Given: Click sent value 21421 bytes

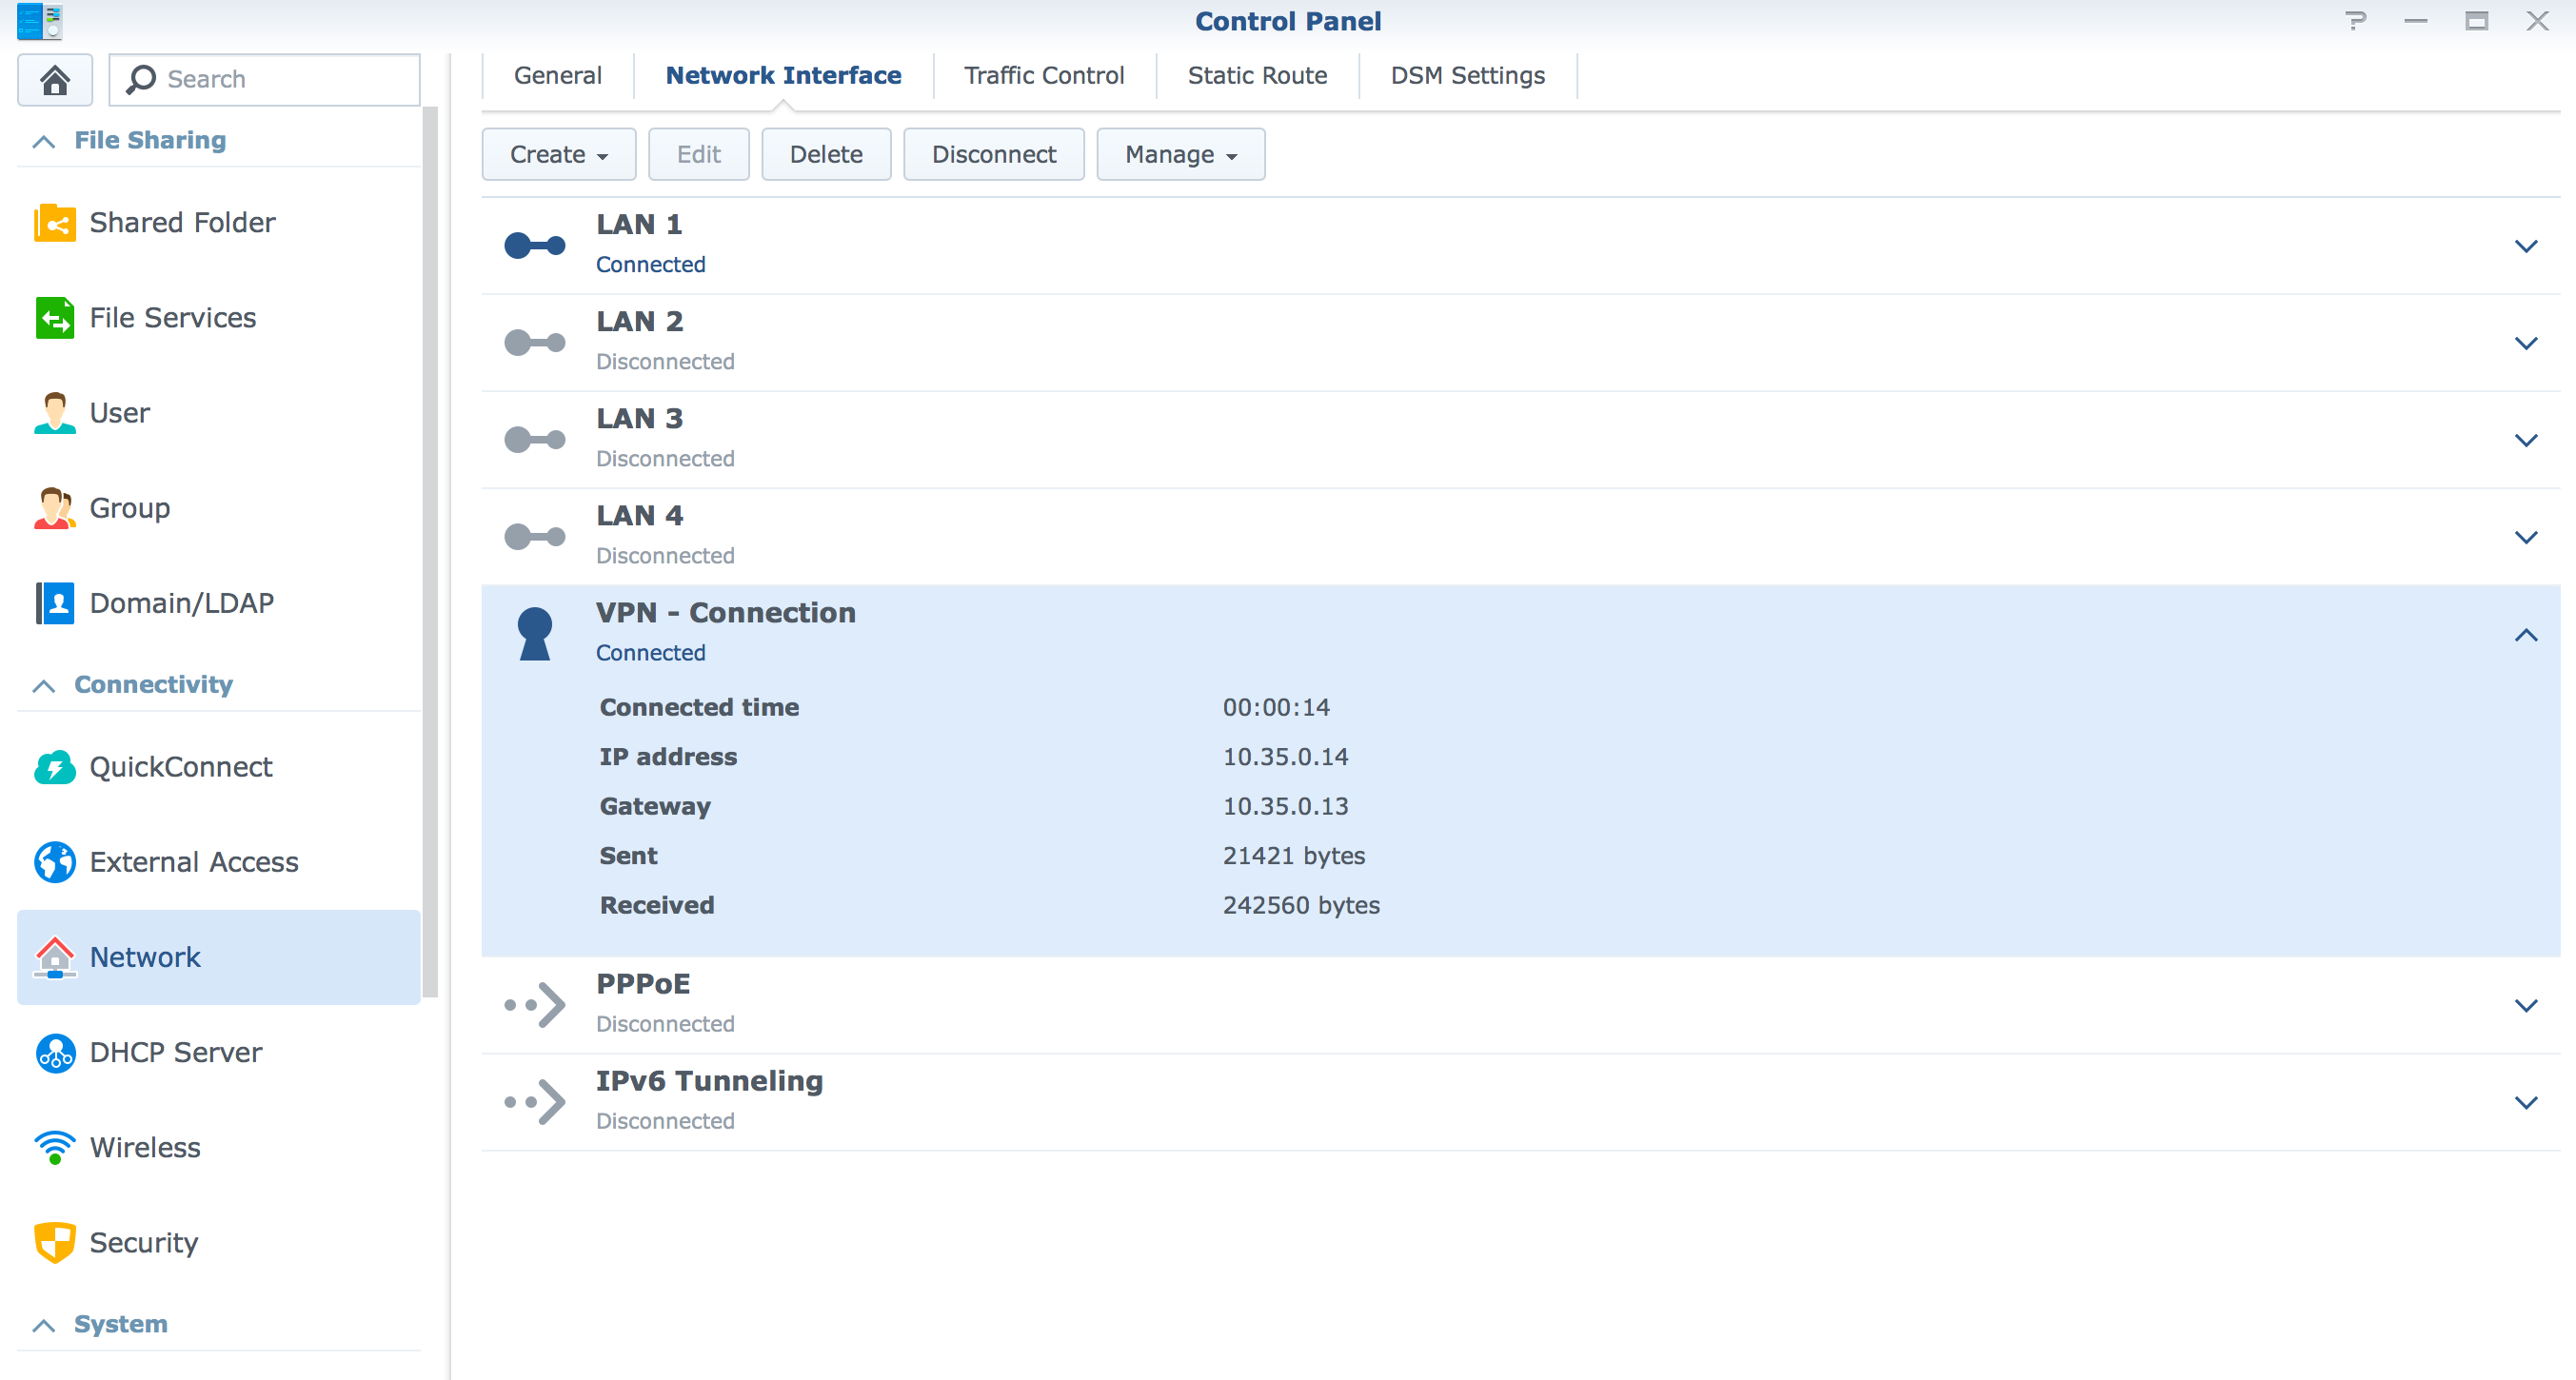Looking at the screenshot, I should point(1294,855).
